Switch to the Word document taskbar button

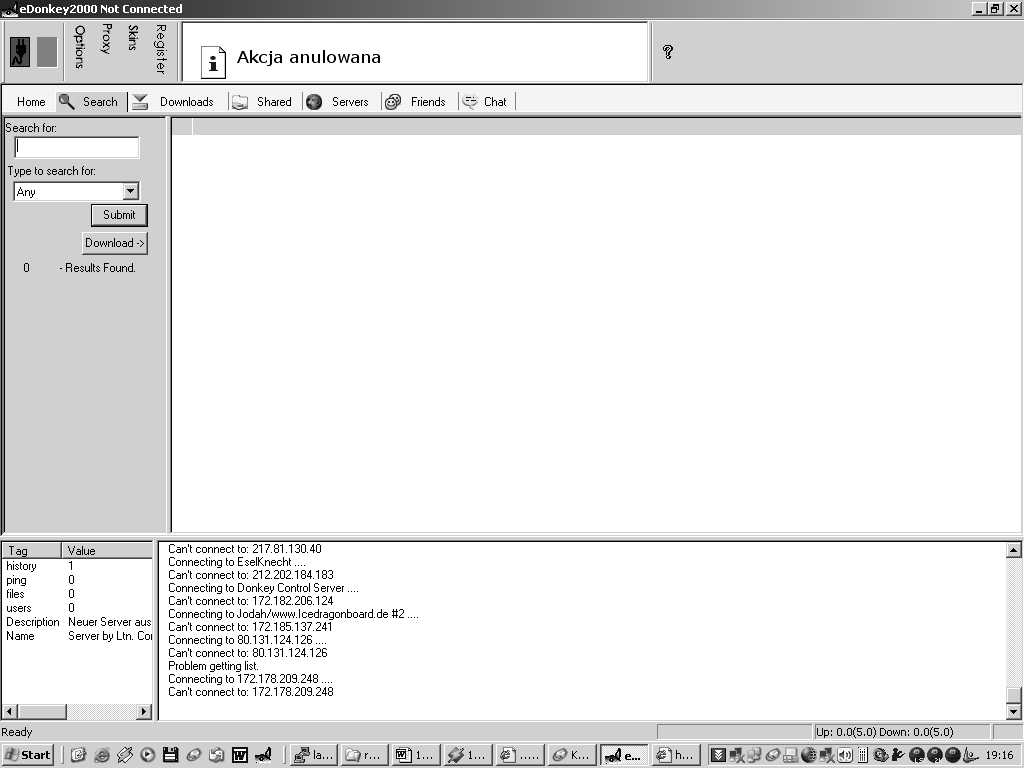click(x=415, y=755)
